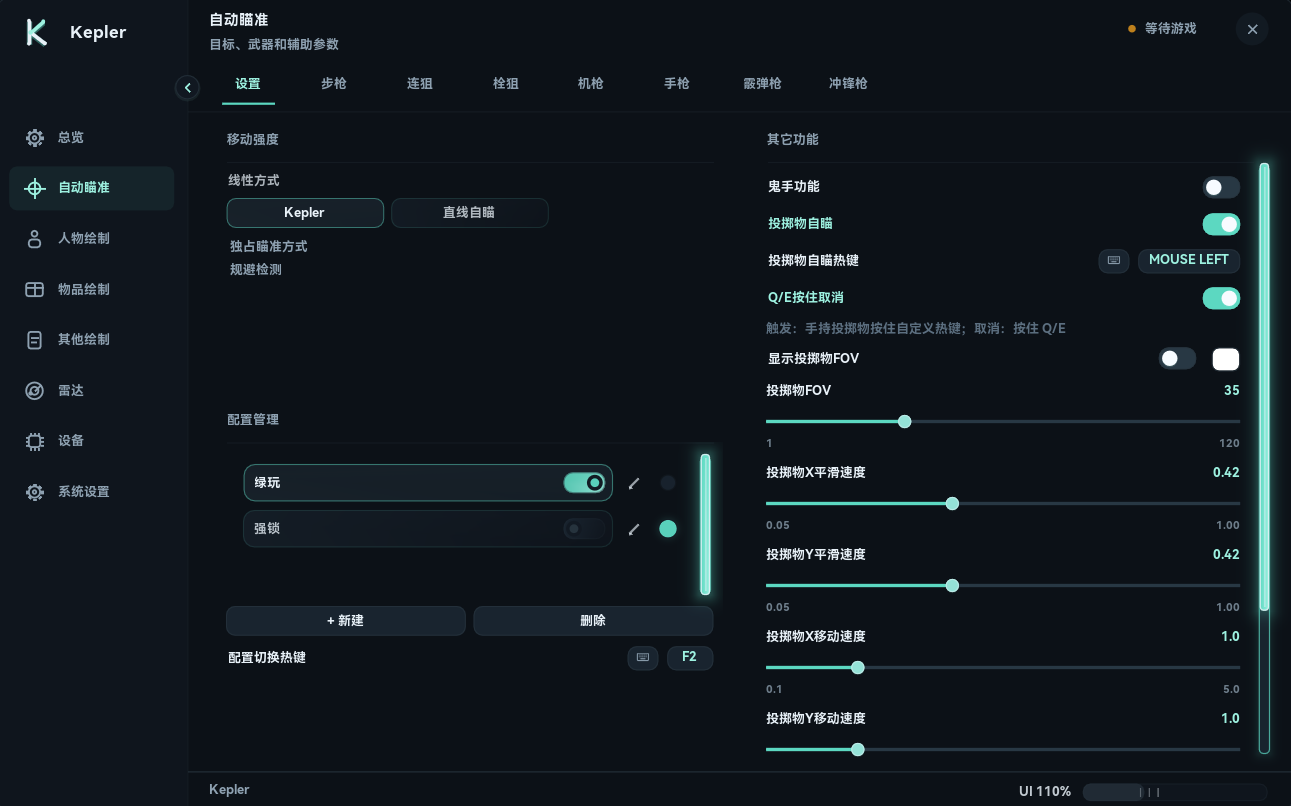Open the 霰弹枪 tab
Viewport: 1291px width, 806px height.
click(x=763, y=84)
